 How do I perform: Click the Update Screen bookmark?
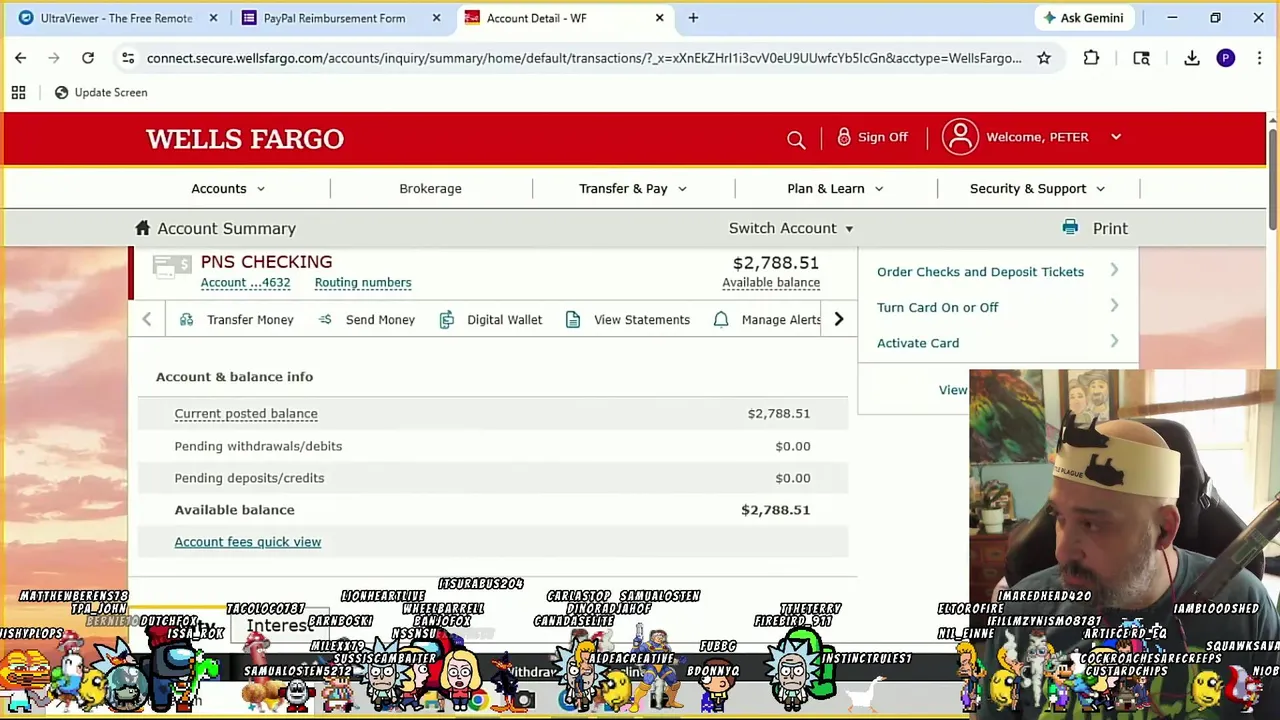100,92
